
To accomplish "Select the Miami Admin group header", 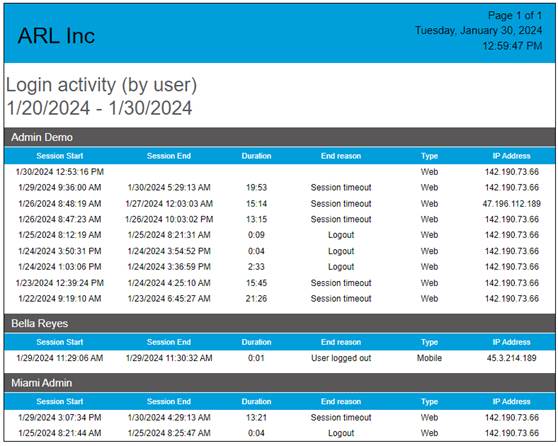I will coord(279,383).
